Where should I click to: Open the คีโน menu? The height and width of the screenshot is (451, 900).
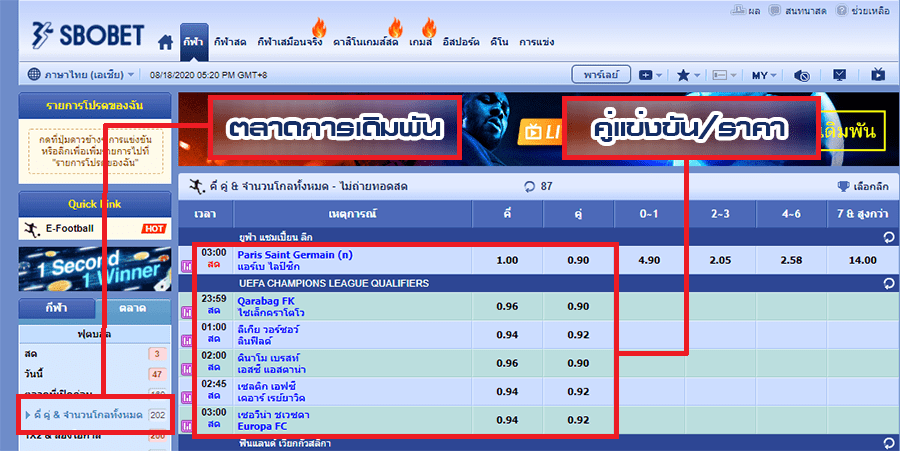point(499,42)
